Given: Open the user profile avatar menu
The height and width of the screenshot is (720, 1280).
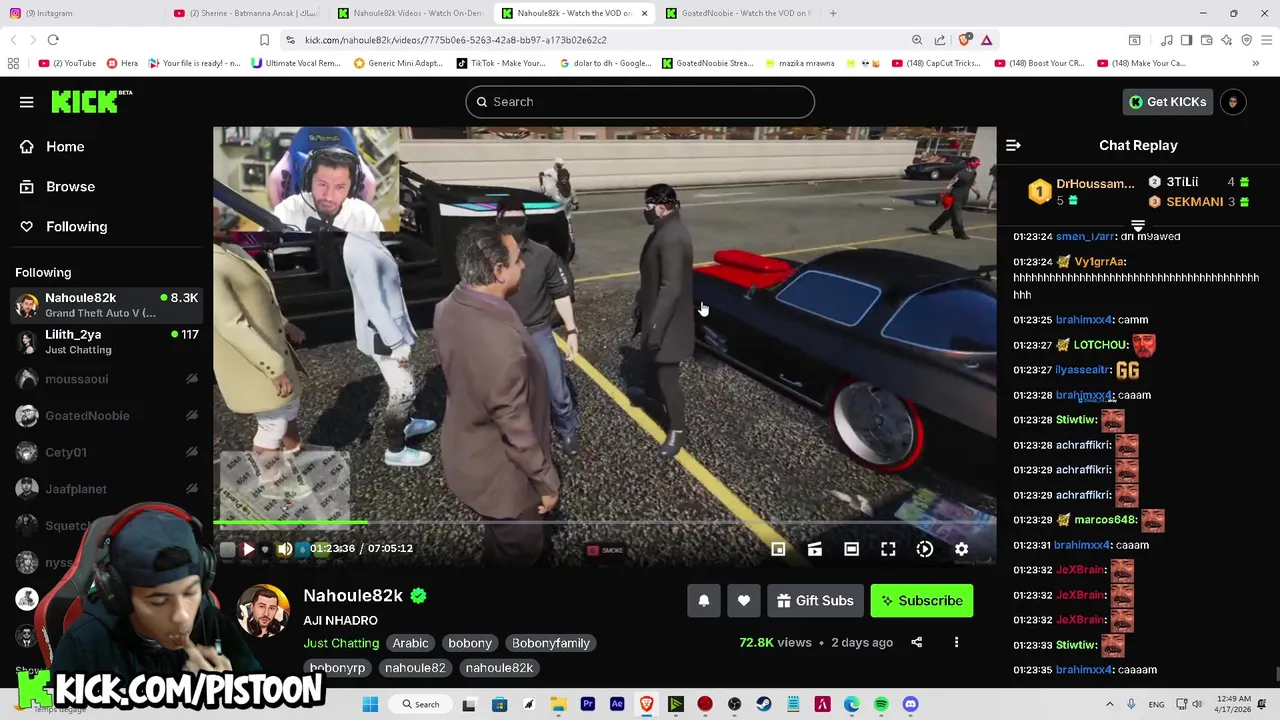Looking at the screenshot, I should (1233, 102).
